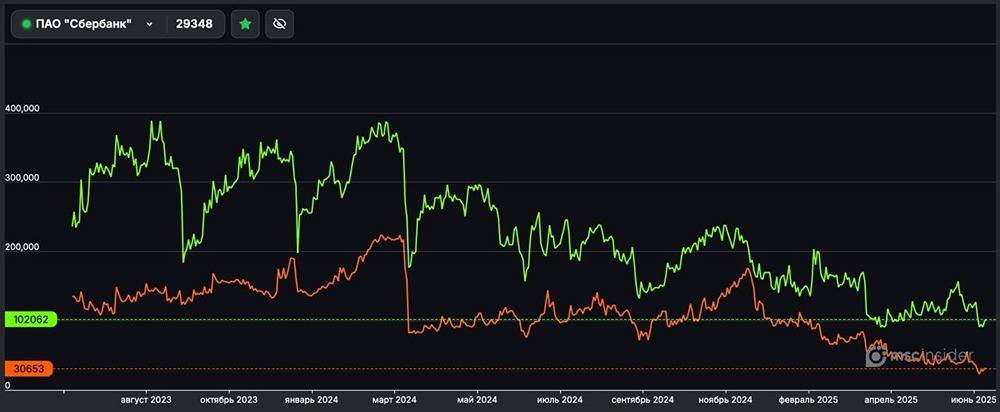
Task: Select the orange 30653 price label
Action: point(29,369)
